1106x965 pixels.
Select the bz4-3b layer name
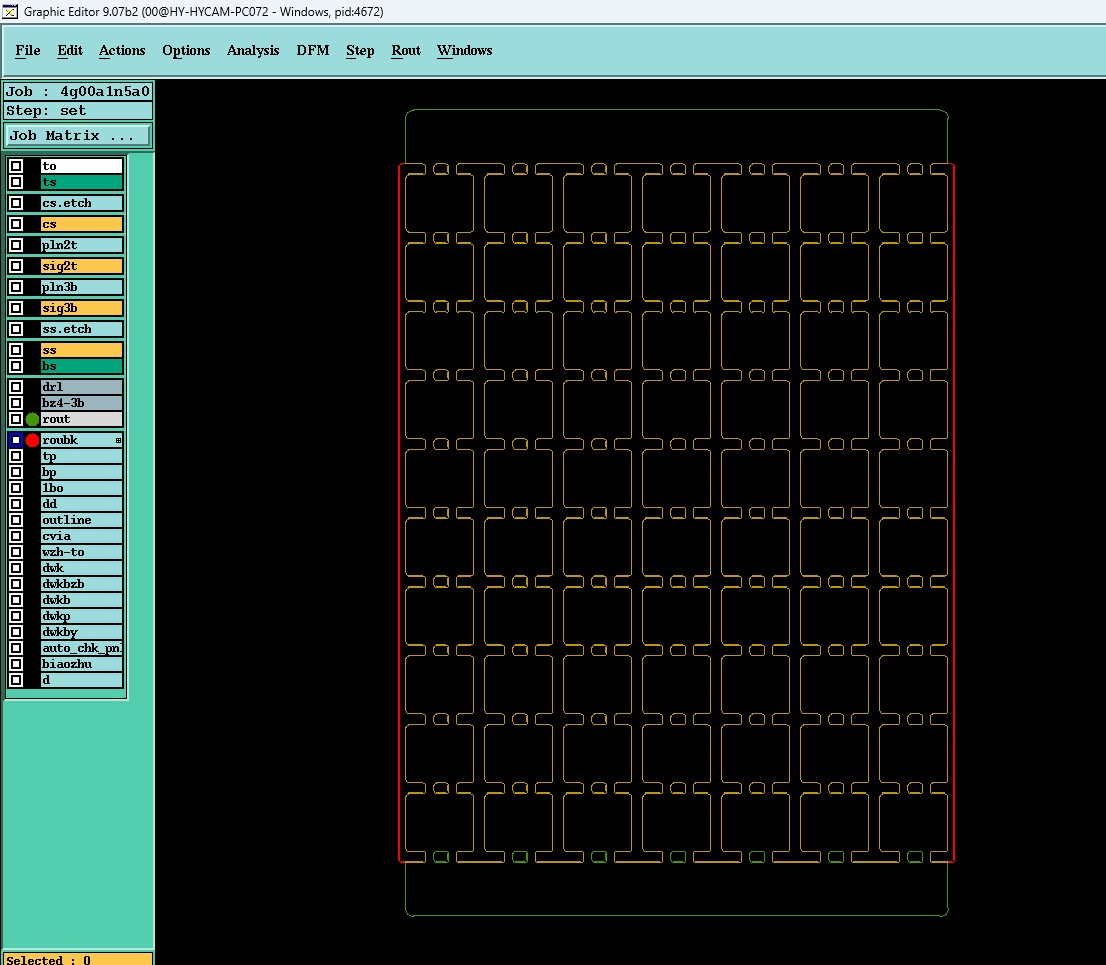82,403
